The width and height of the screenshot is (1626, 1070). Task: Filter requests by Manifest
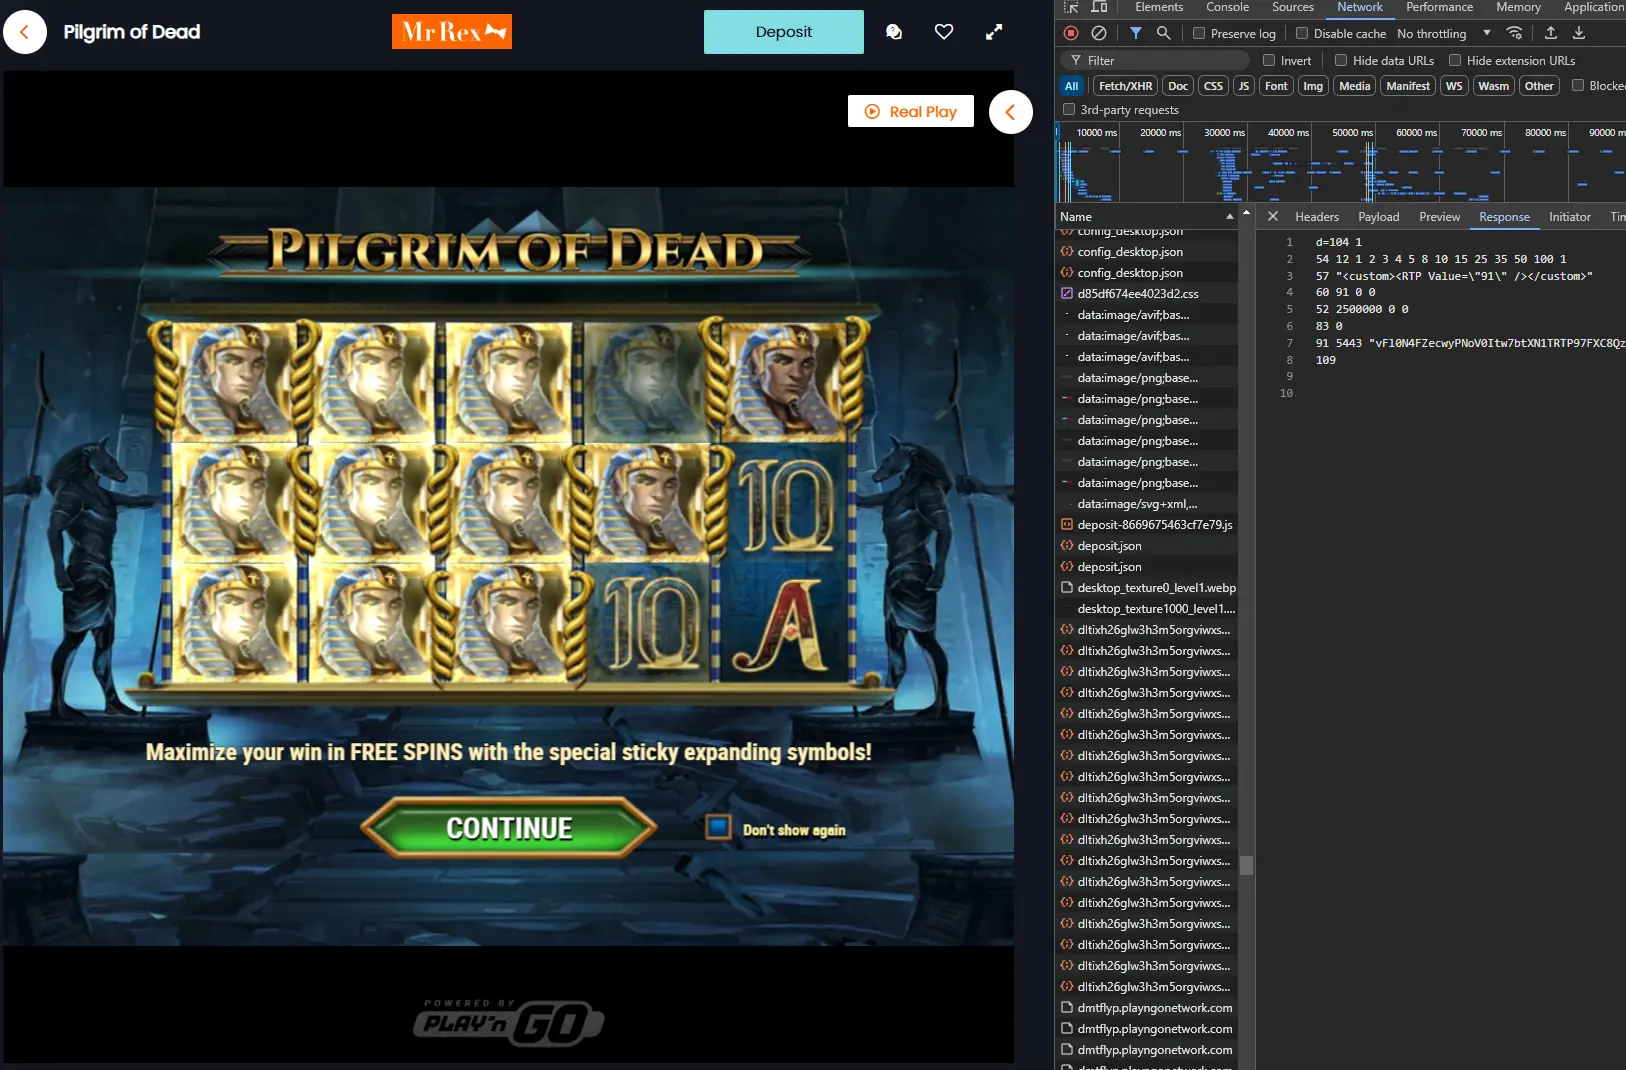point(1408,86)
